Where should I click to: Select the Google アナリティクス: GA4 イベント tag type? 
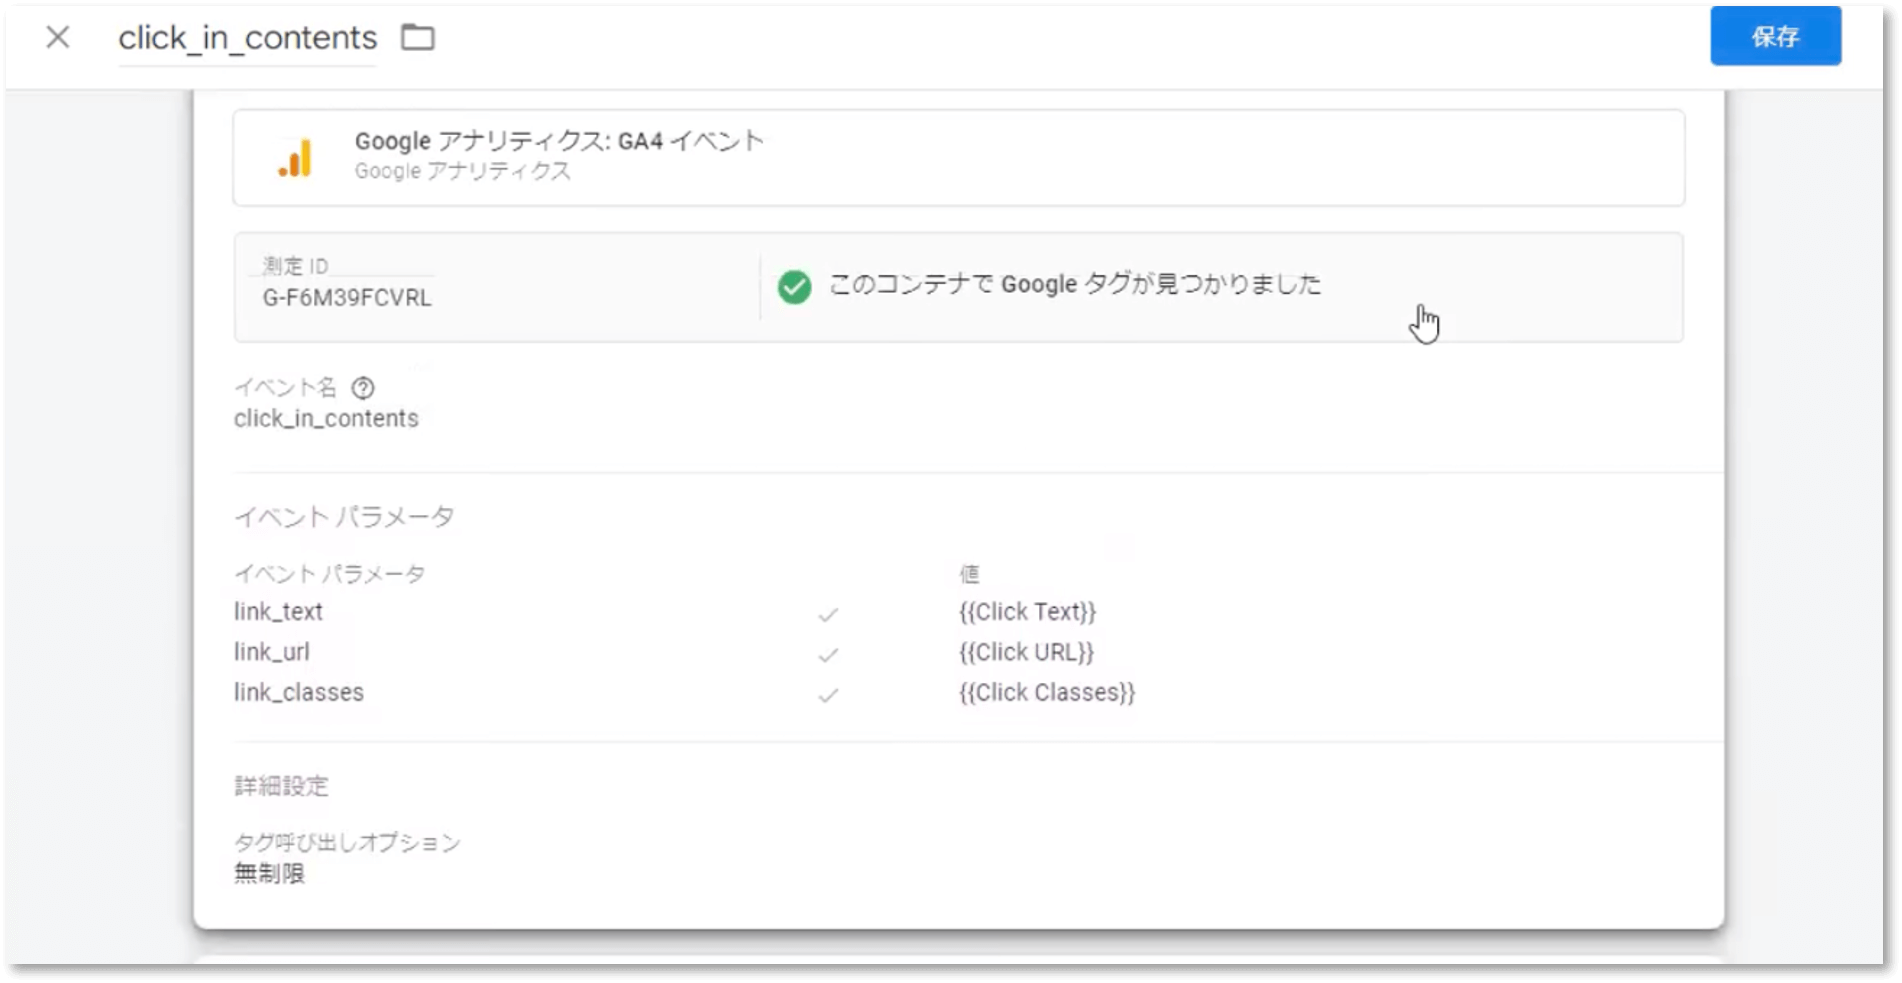click(958, 158)
